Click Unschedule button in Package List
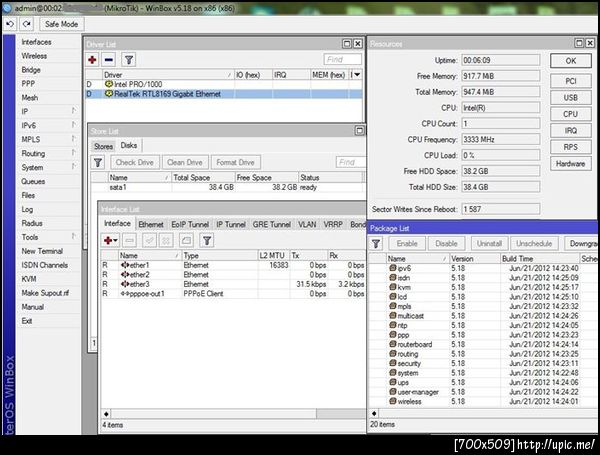 tap(534, 244)
